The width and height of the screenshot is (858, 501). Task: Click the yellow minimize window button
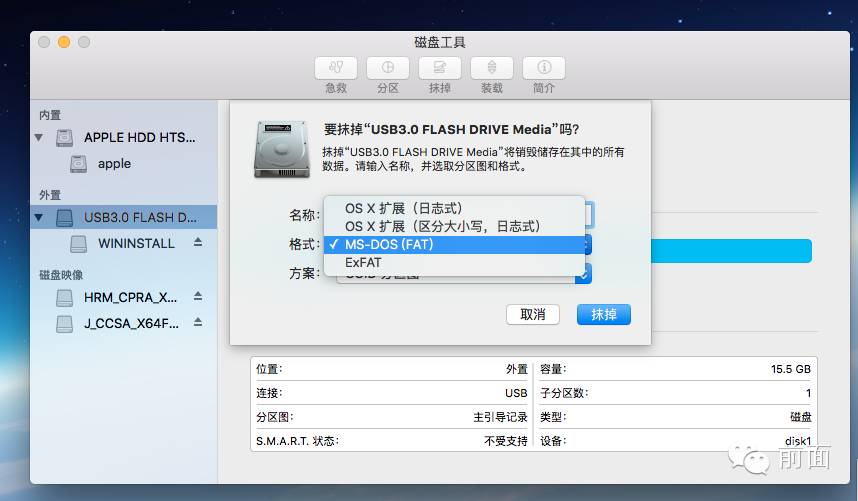[x=64, y=42]
